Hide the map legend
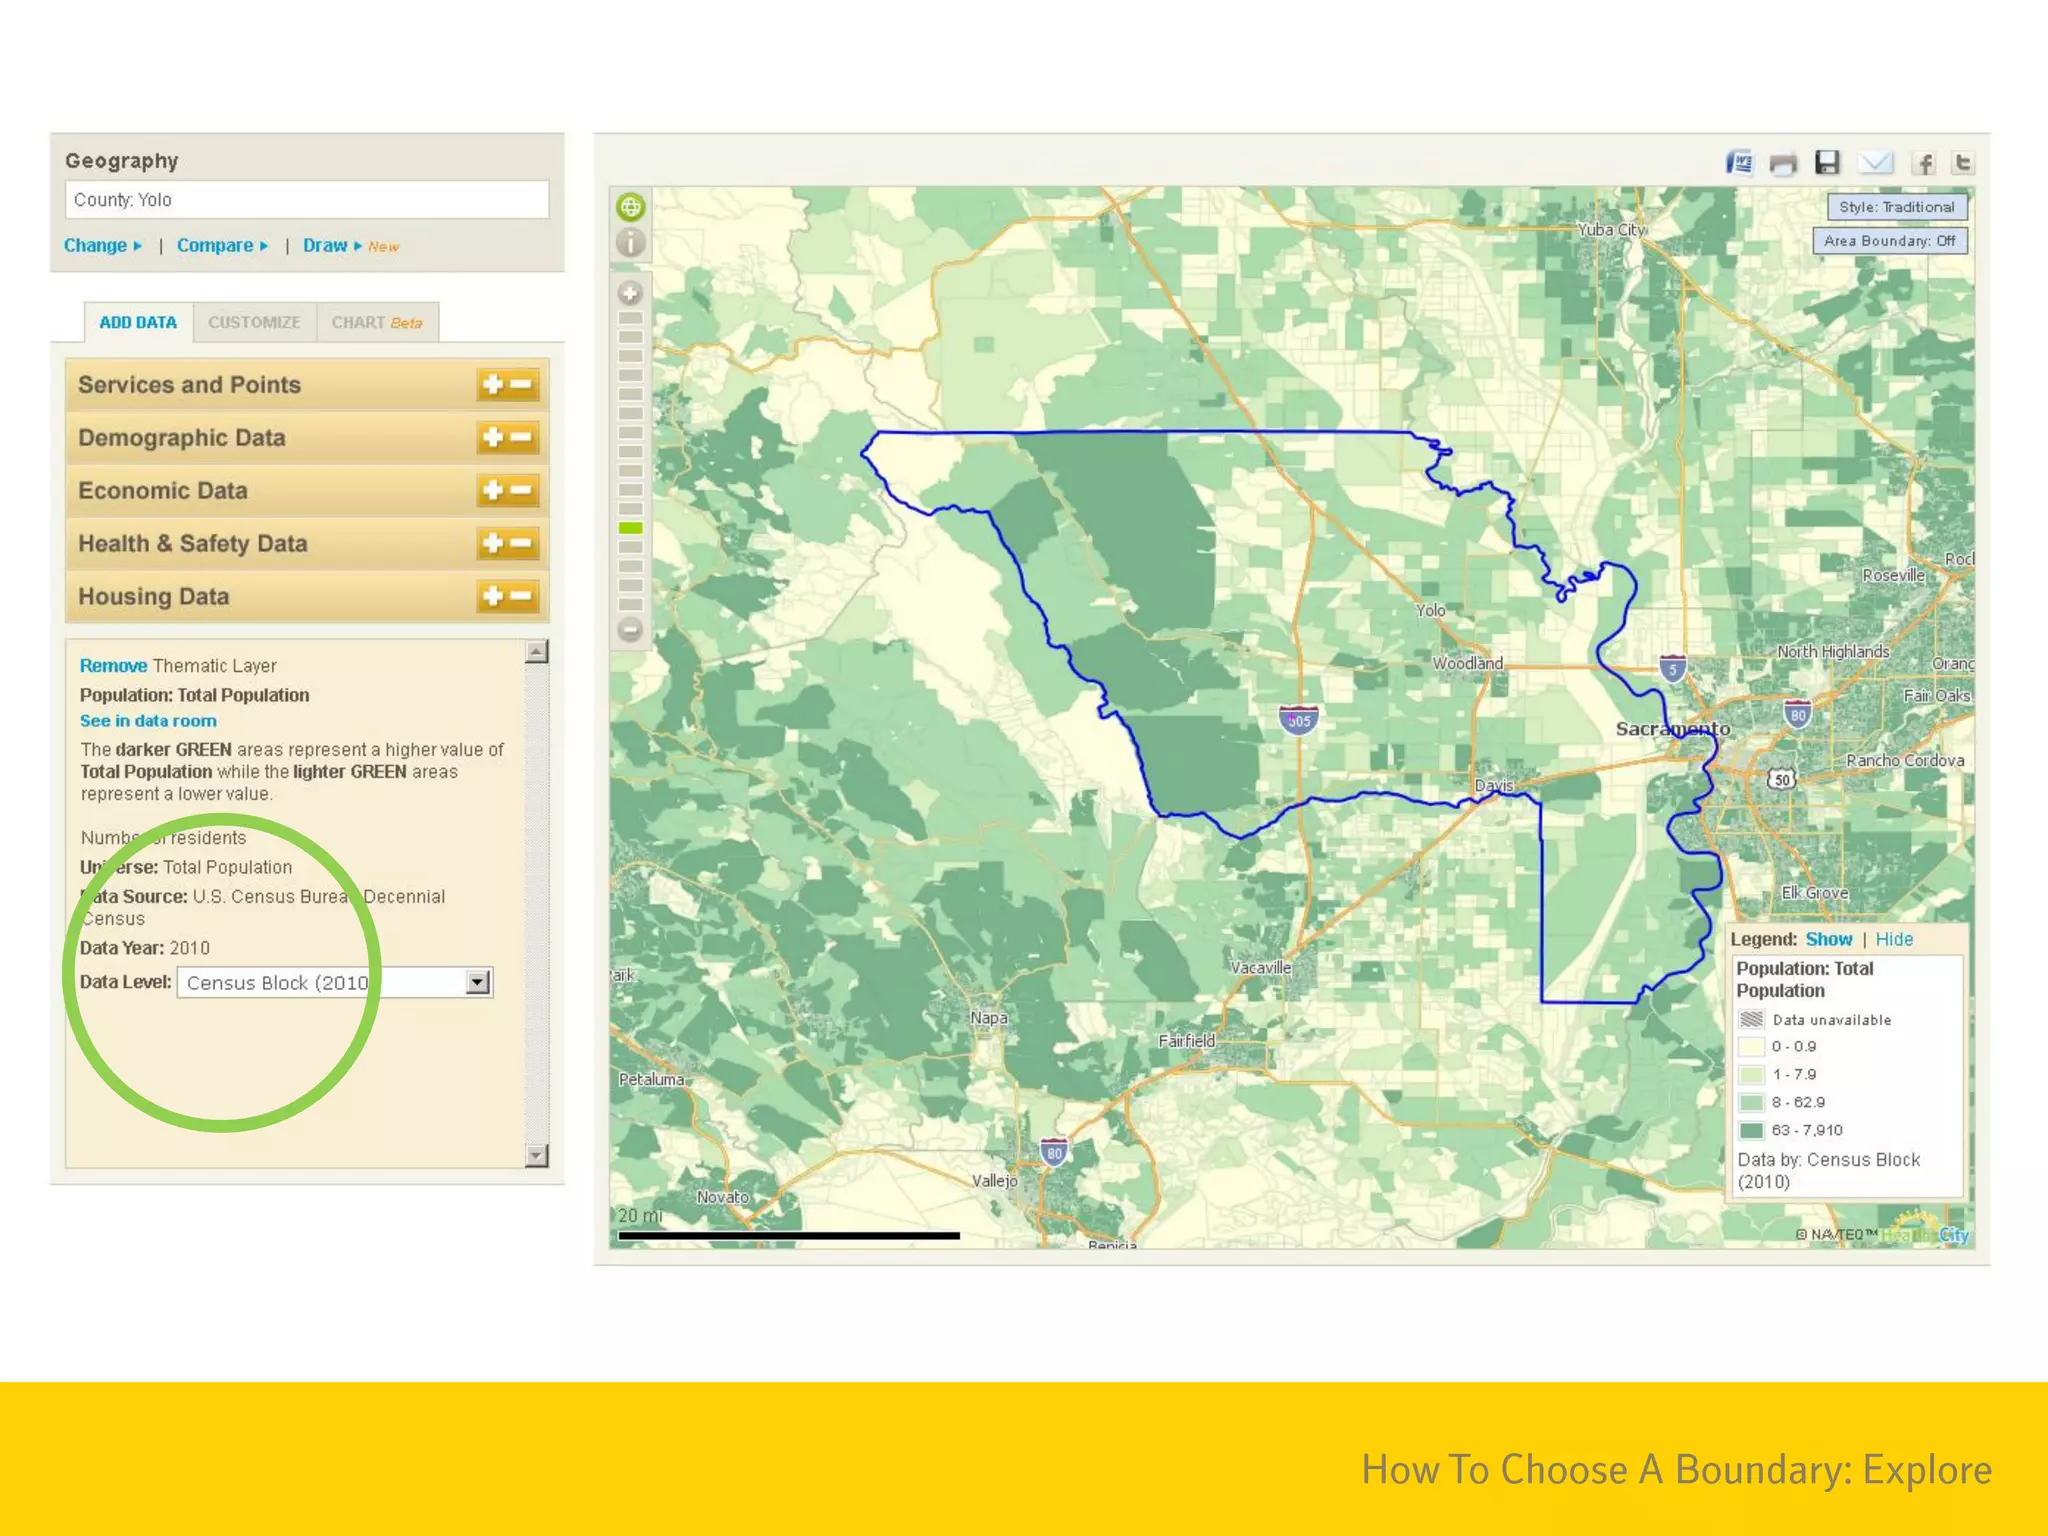The width and height of the screenshot is (2048, 1536). pos(1894,939)
